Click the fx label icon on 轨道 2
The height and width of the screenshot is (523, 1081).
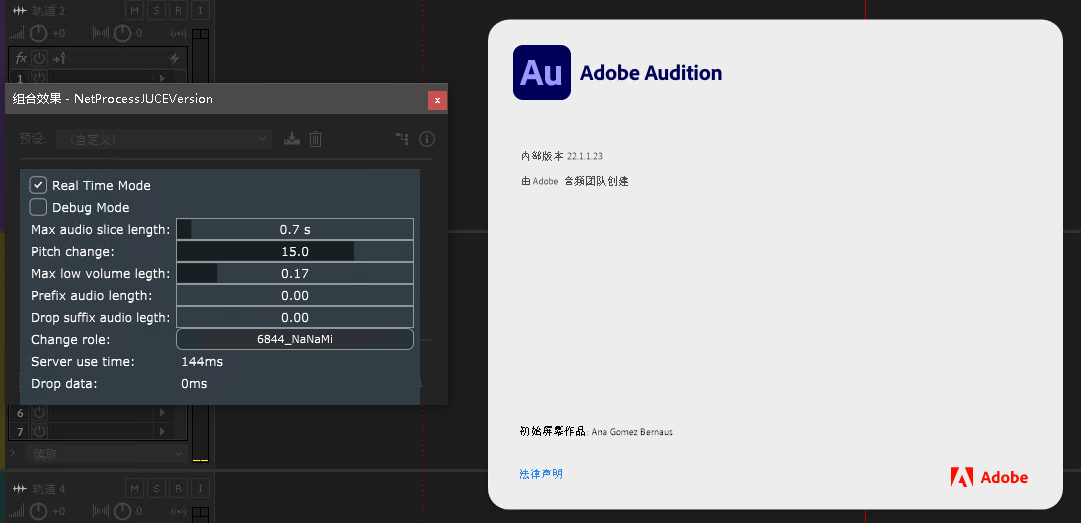coord(21,58)
